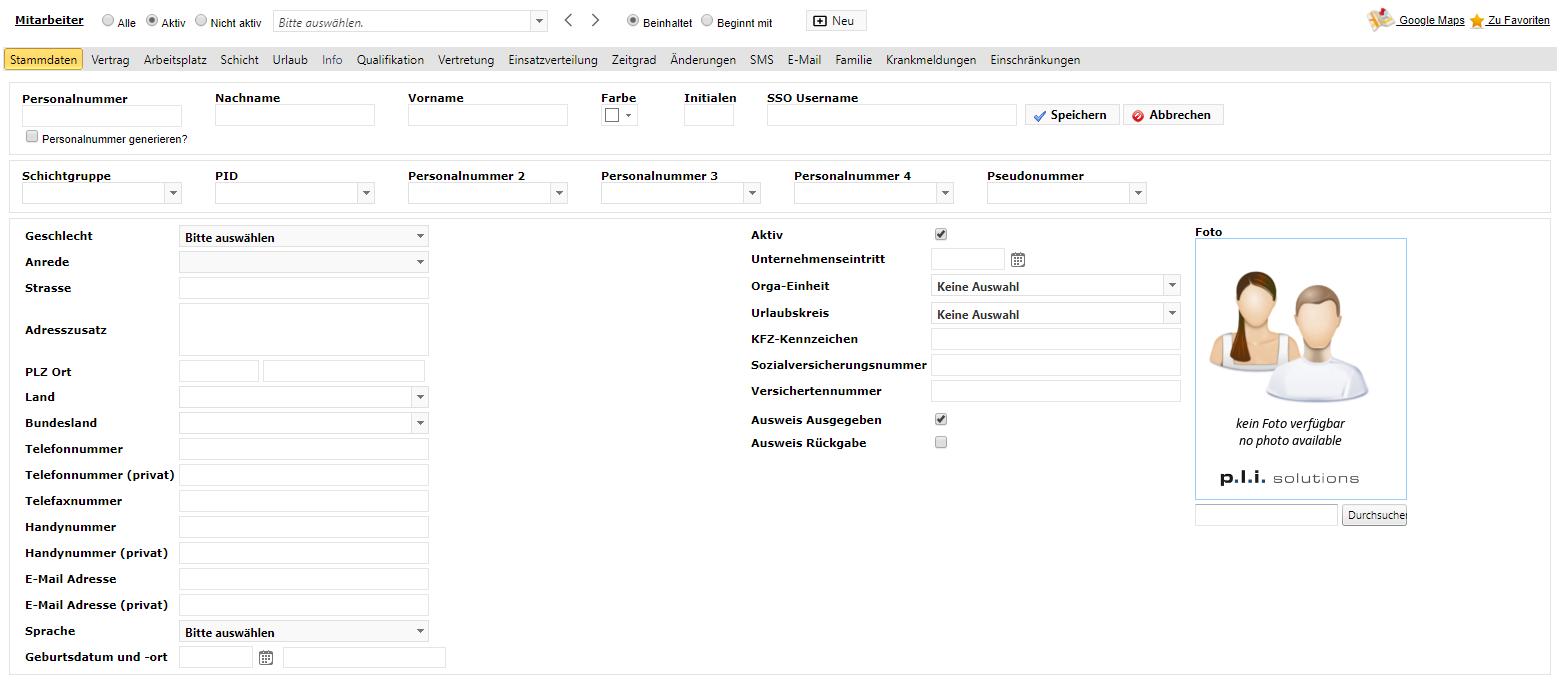Enable Personalnummer generieren checkbox
This screenshot has width=1557, height=679.
coord(32,137)
